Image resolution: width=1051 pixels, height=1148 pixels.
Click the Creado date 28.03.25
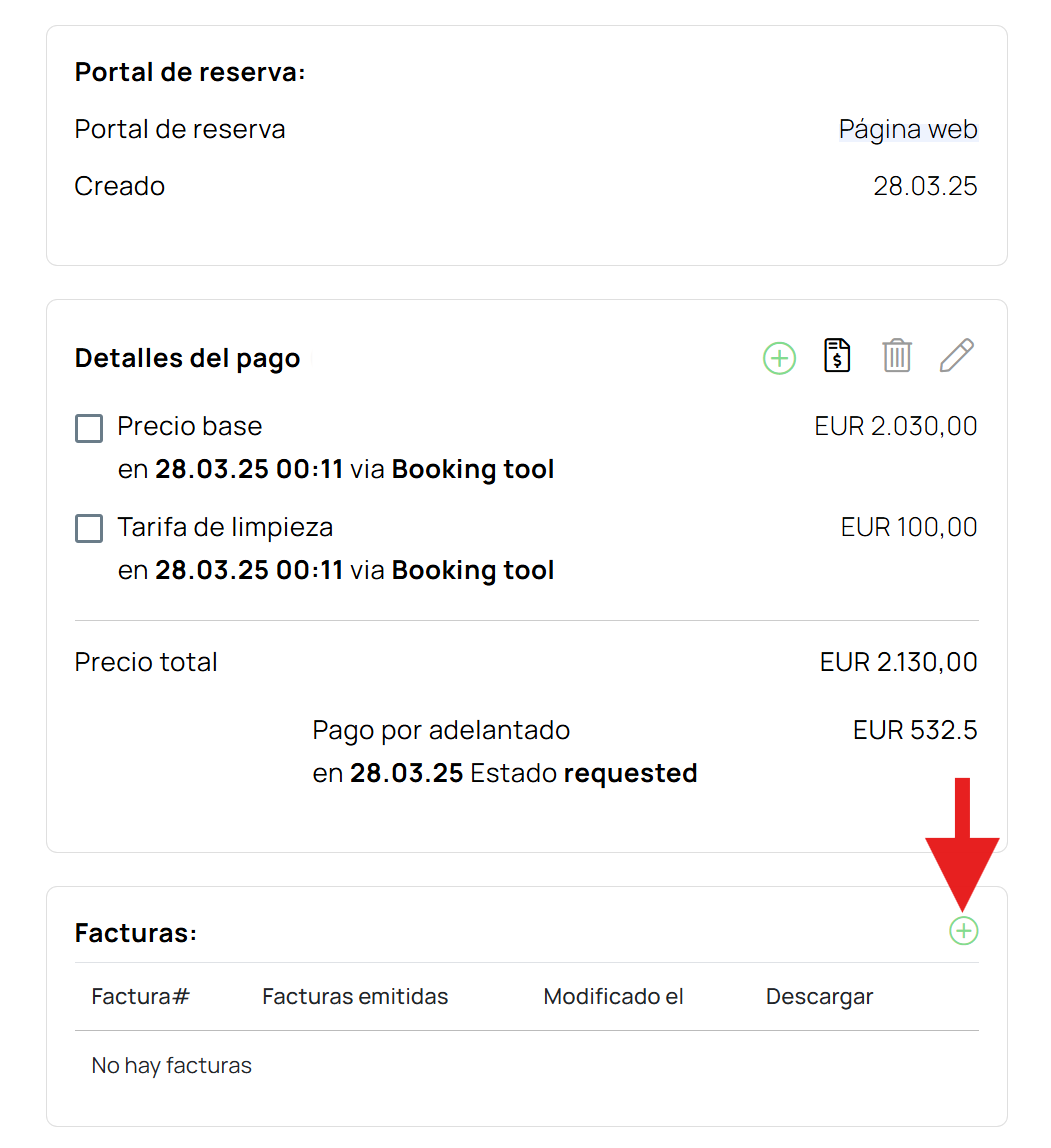(x=925, y=186)
